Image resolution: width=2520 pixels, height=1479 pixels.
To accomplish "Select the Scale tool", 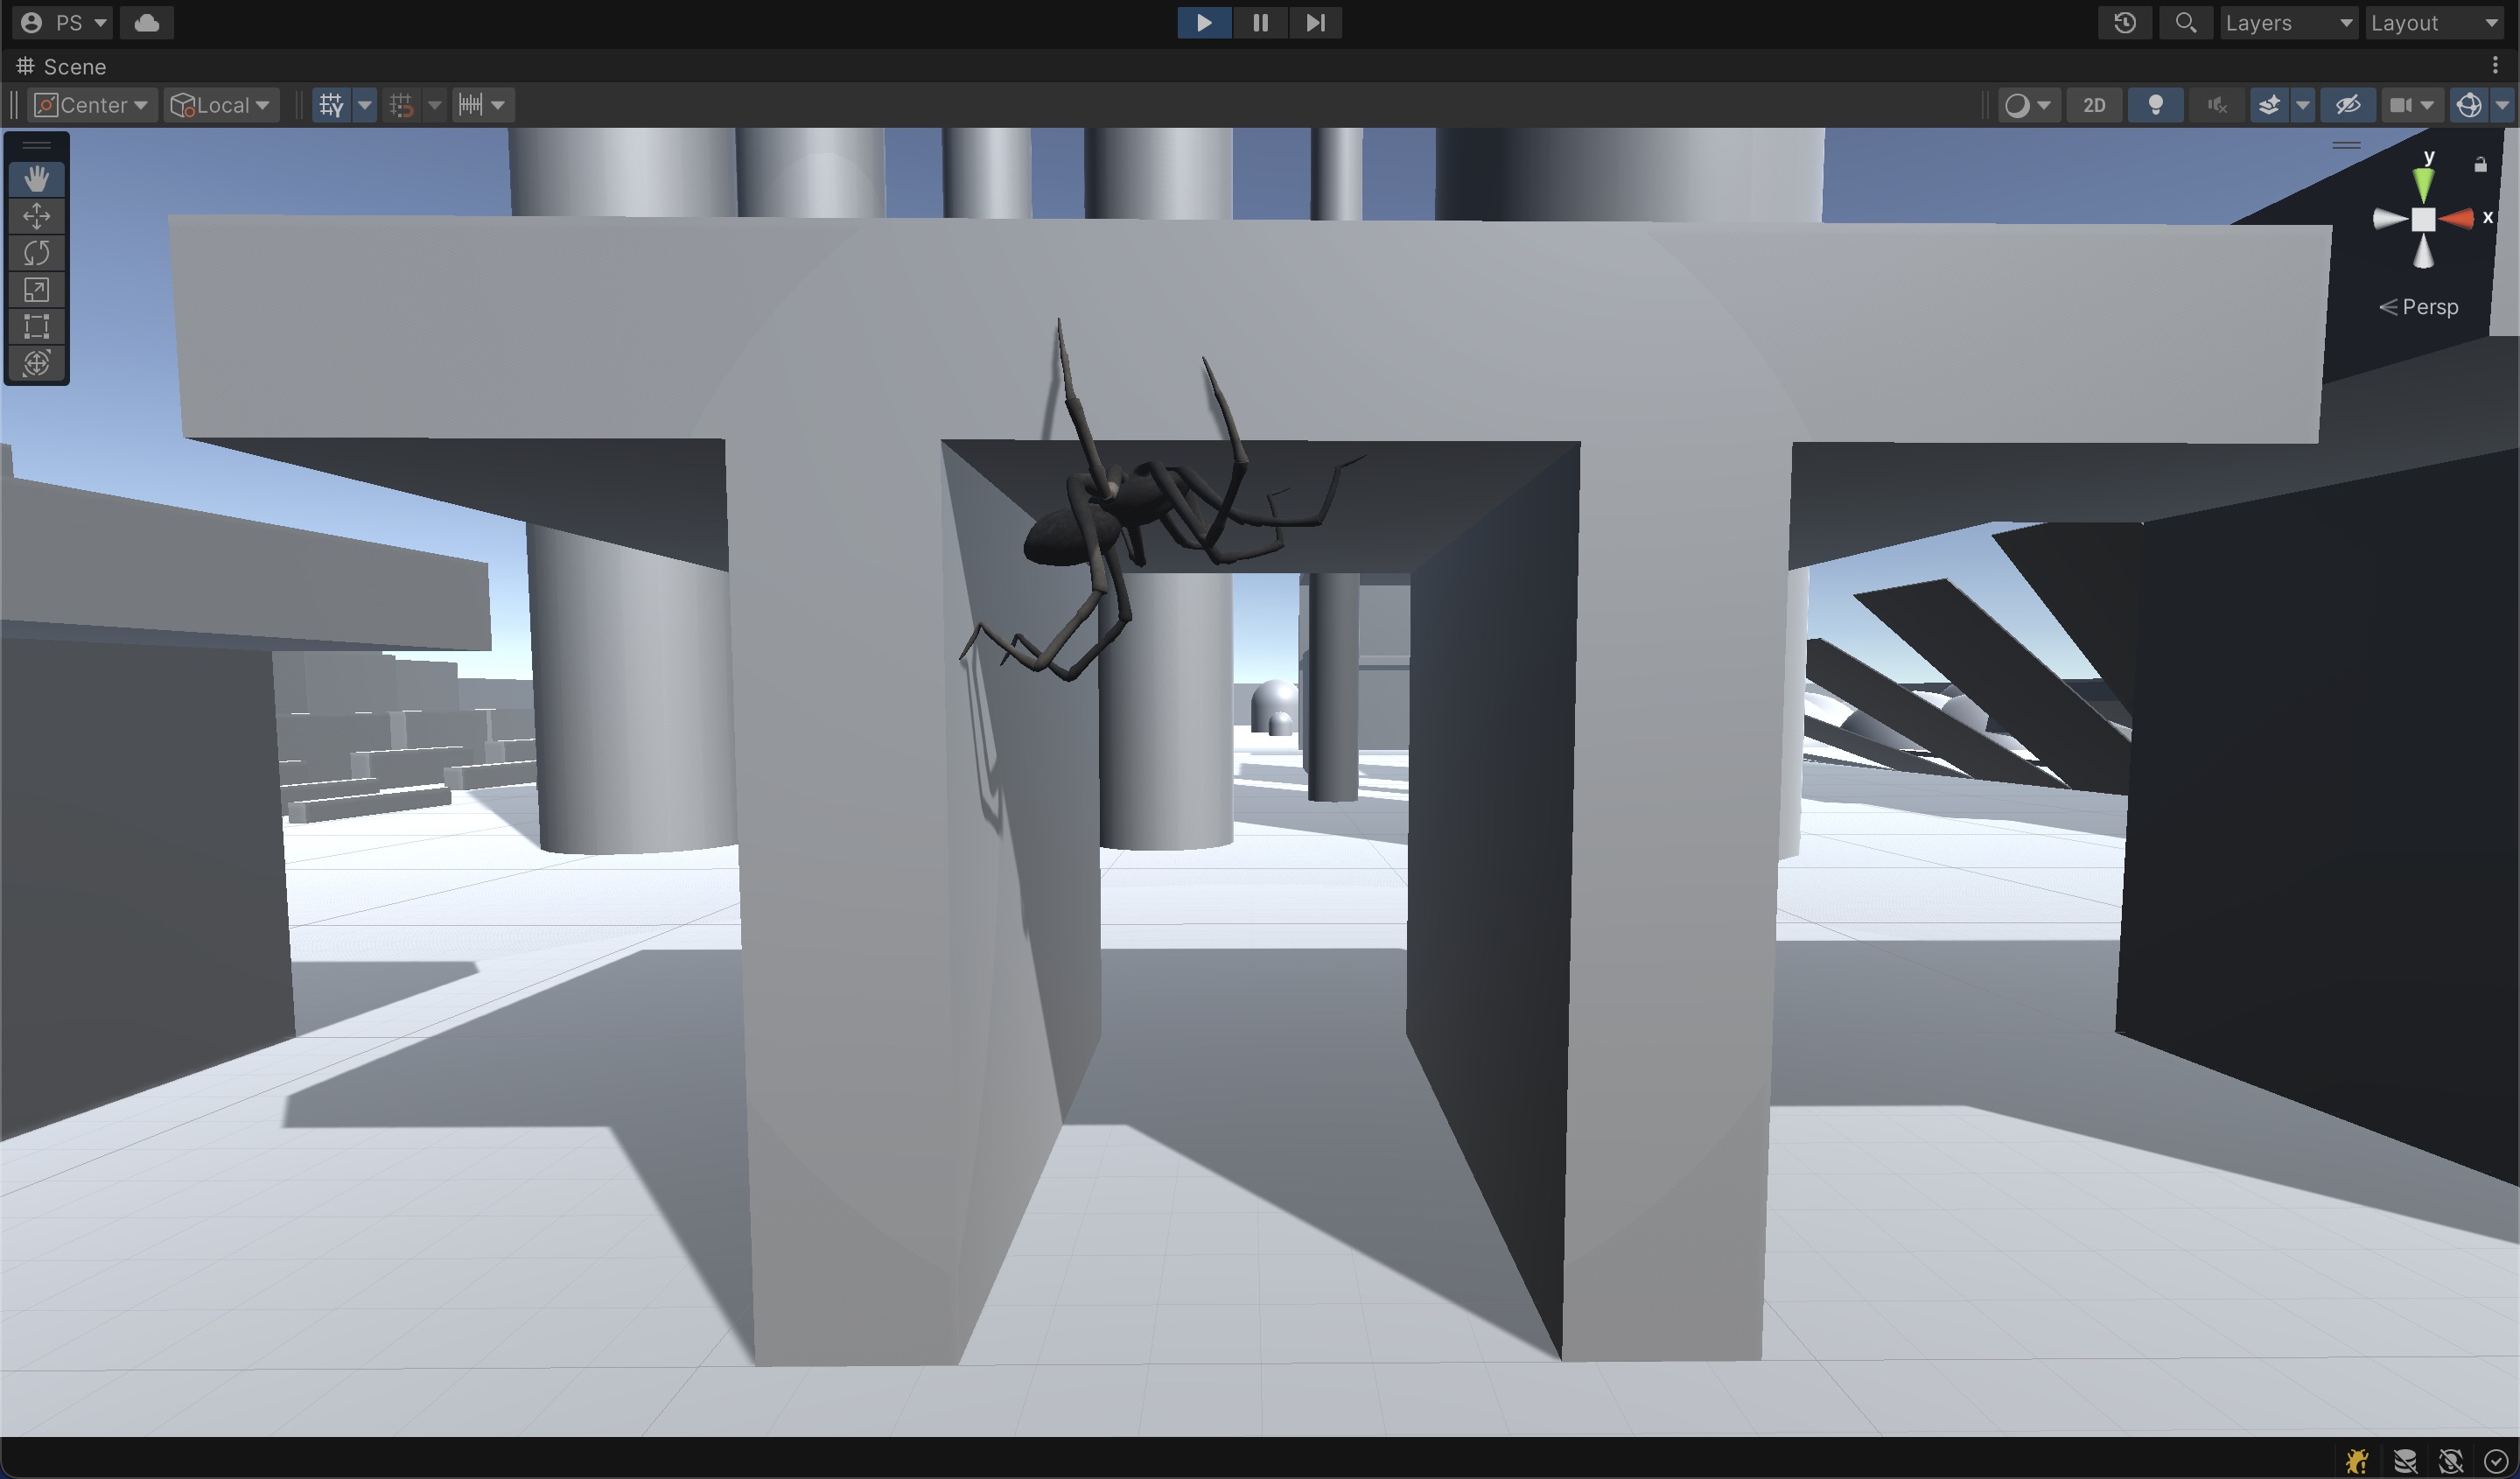I will (x=37, y=290).
